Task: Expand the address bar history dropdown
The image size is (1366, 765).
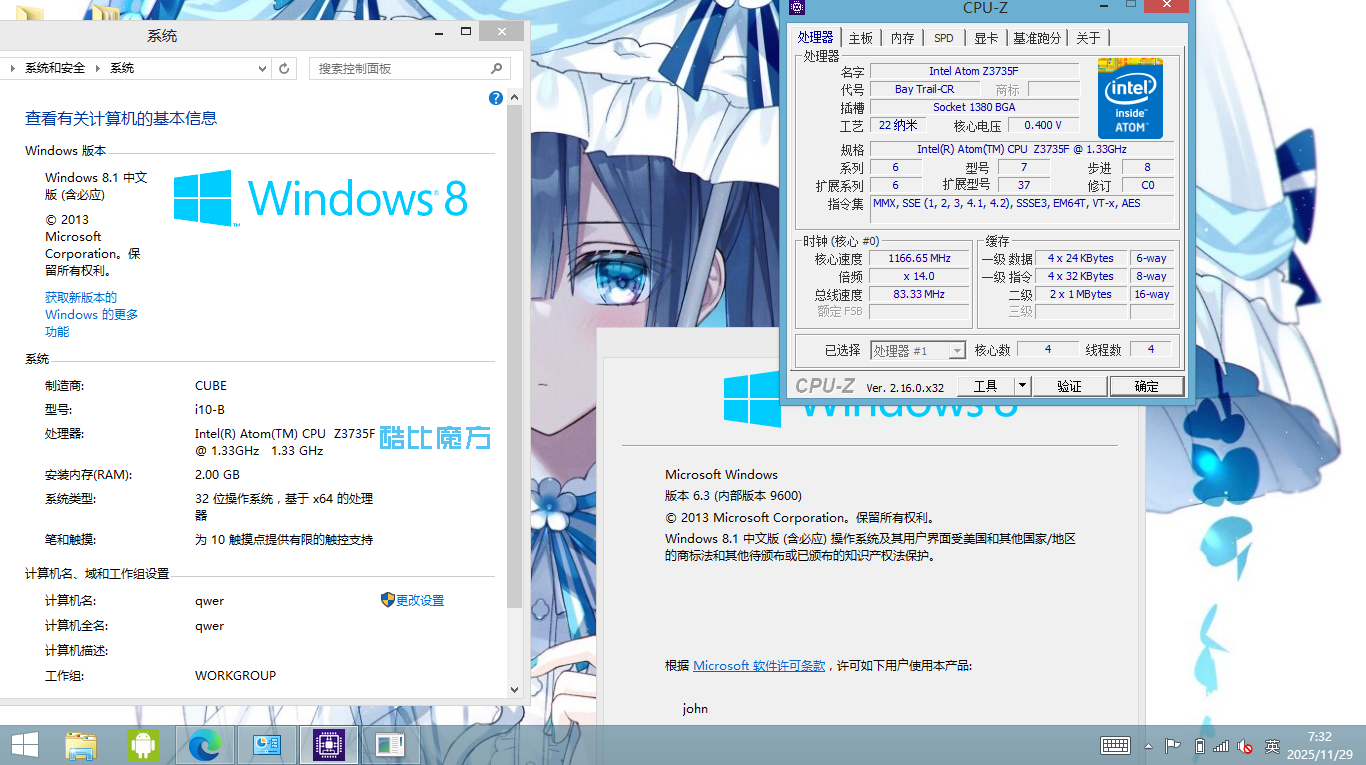Action: [x=262, y=68]
